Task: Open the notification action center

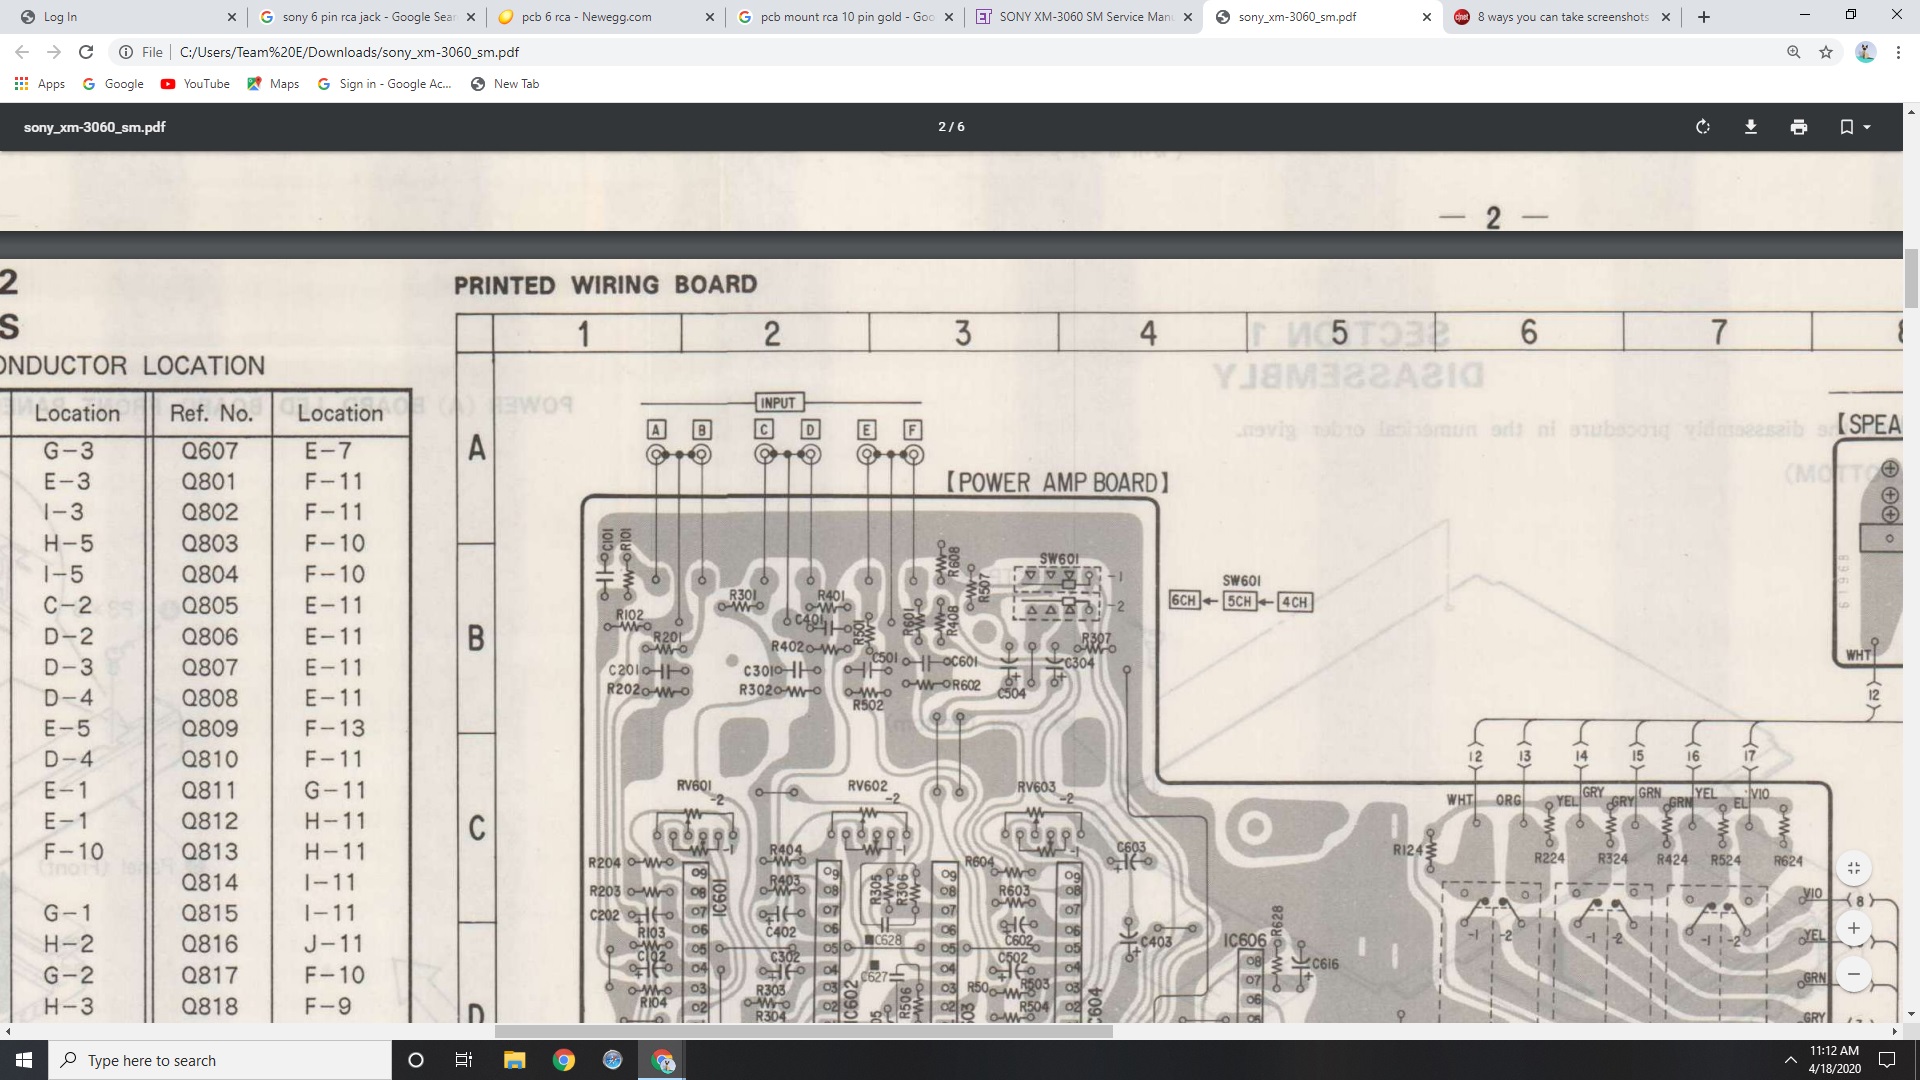Action: pyautogui.click(x=1887, y=1060)
